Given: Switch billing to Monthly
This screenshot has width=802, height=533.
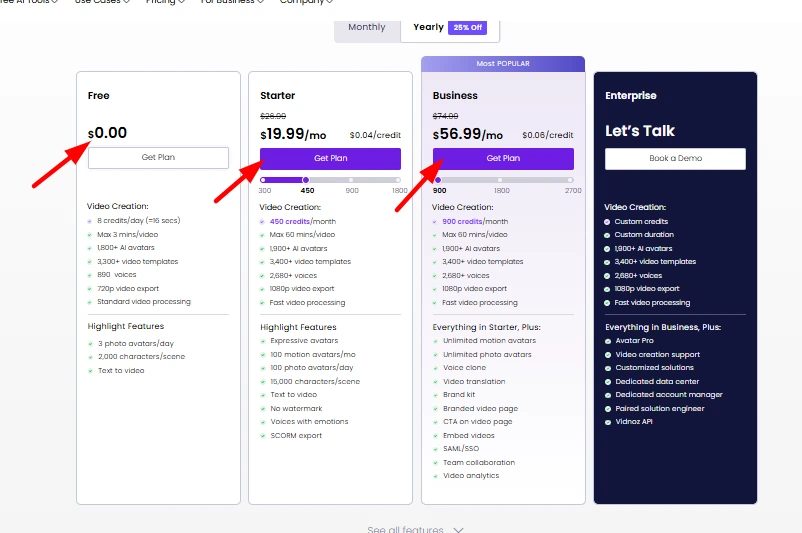Looking at the screenshot, I should [367, 27].
